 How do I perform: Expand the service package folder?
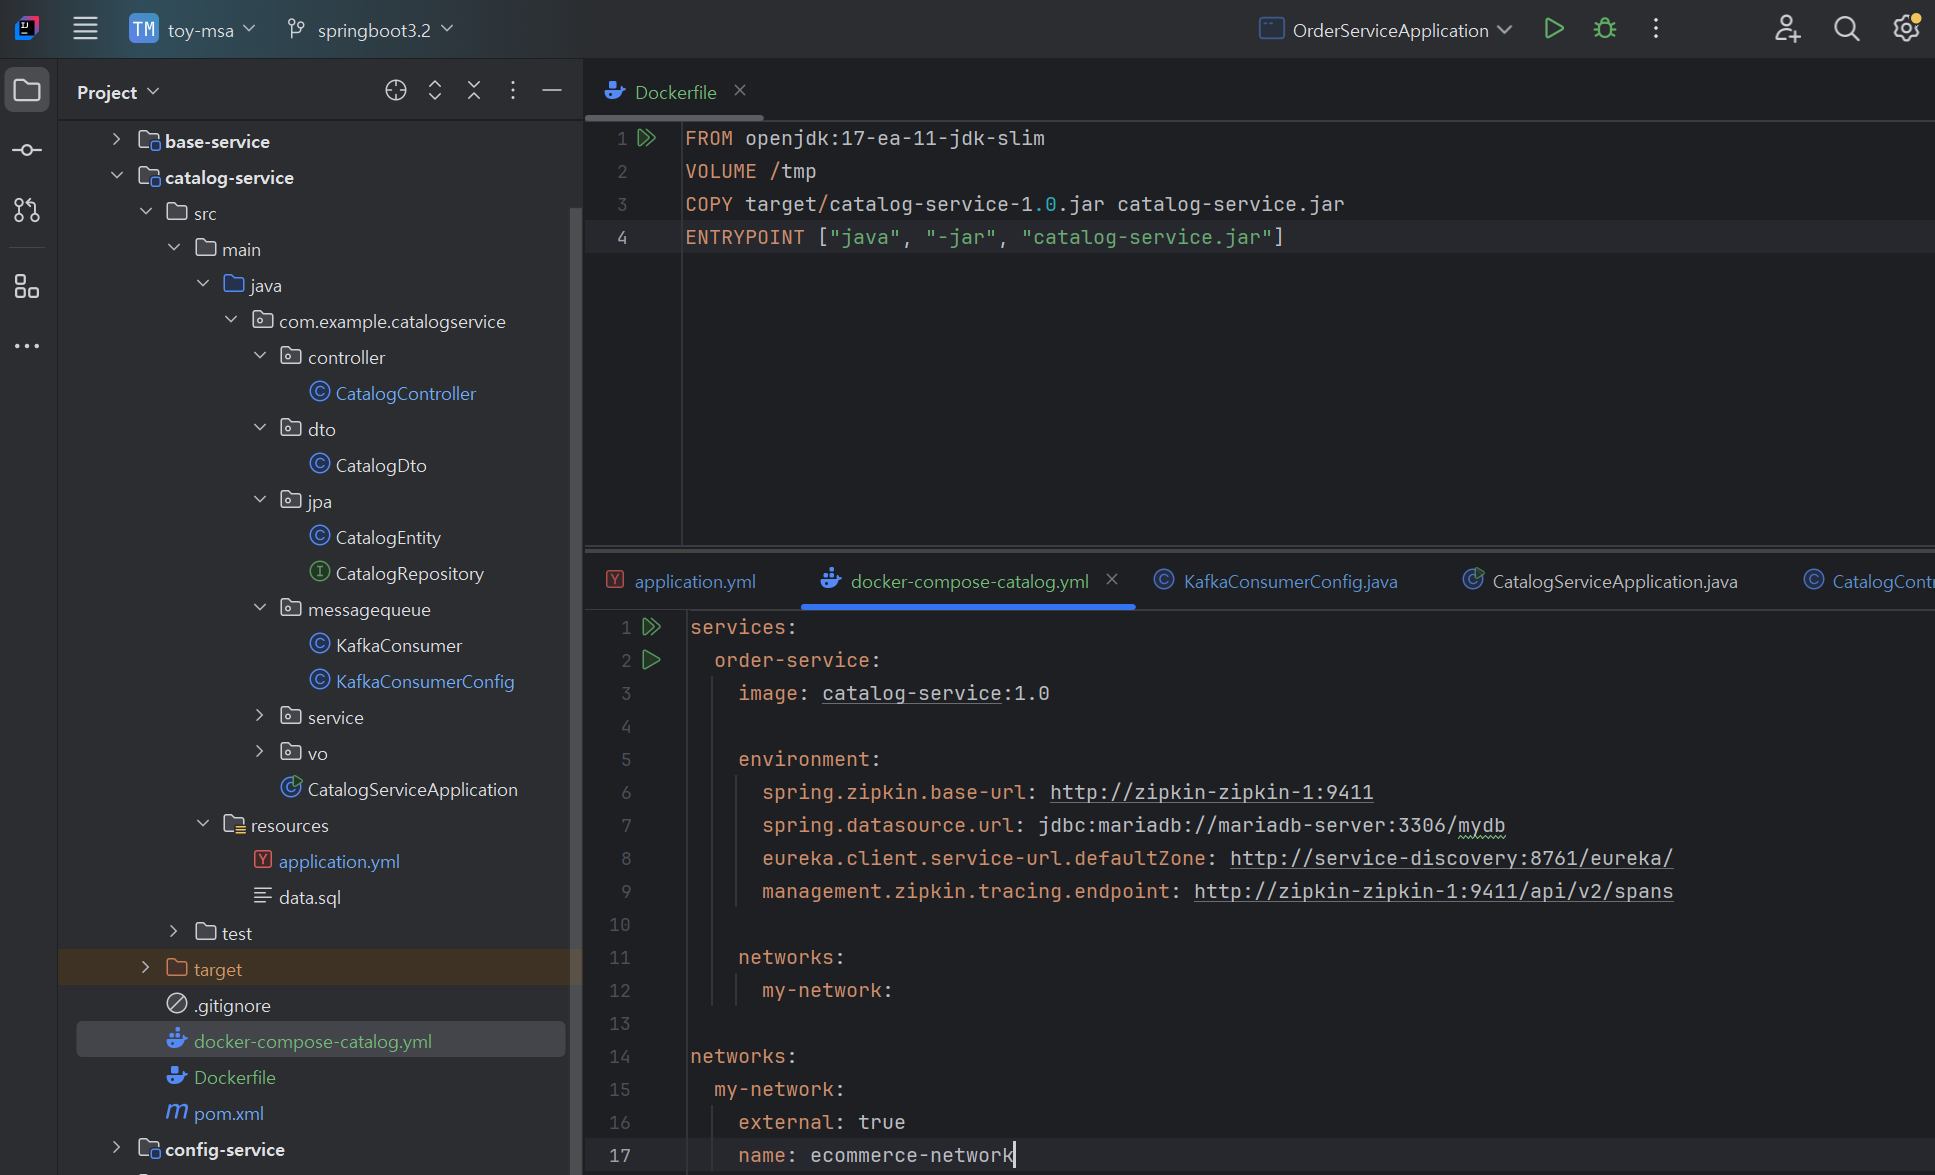(260, 716)
